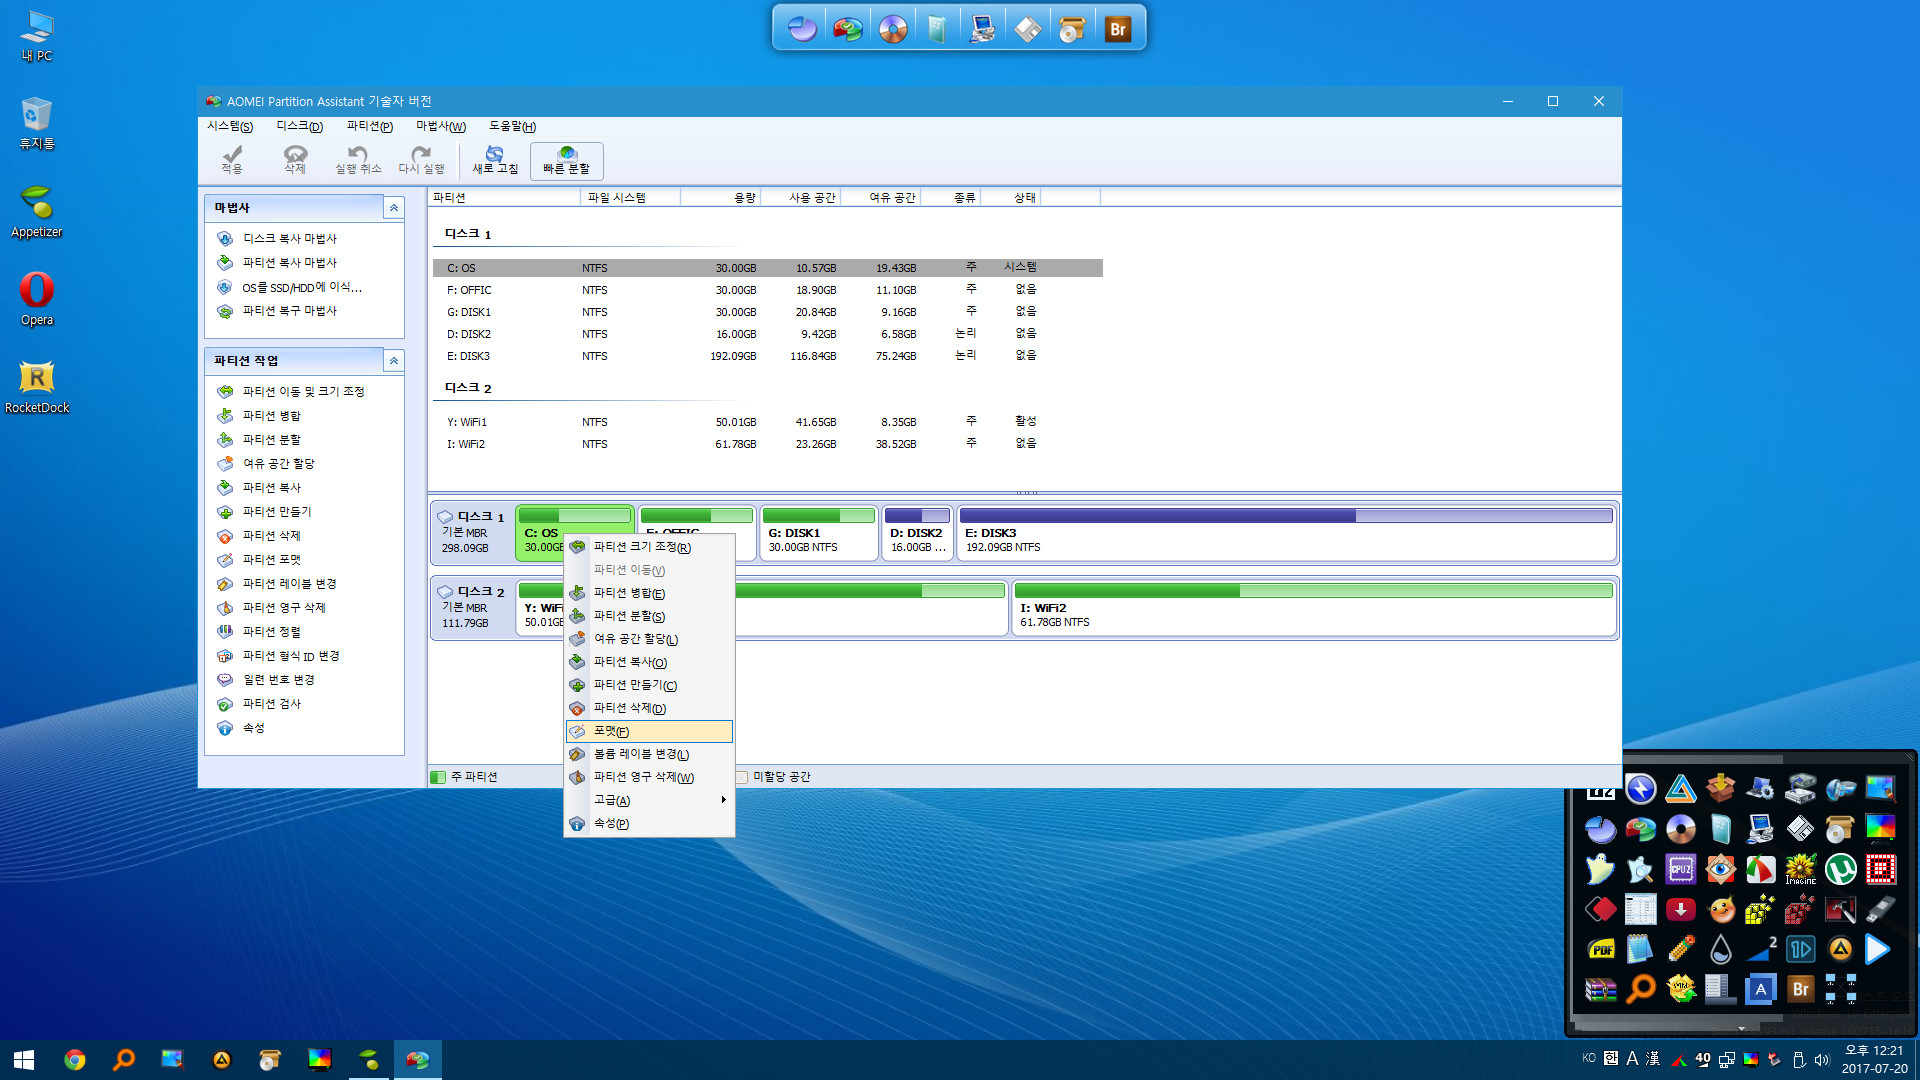Open the 파티션(P) menu
Image resolution: width=1920 pixels, height=1080 pixels.
pyautogui.click(x=370, y=126)
